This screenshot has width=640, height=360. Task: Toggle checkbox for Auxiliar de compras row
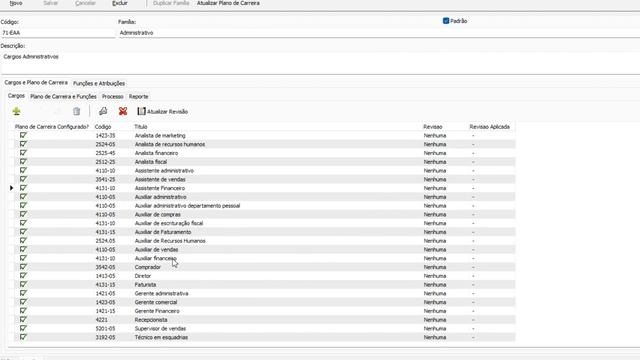(23, 214)
